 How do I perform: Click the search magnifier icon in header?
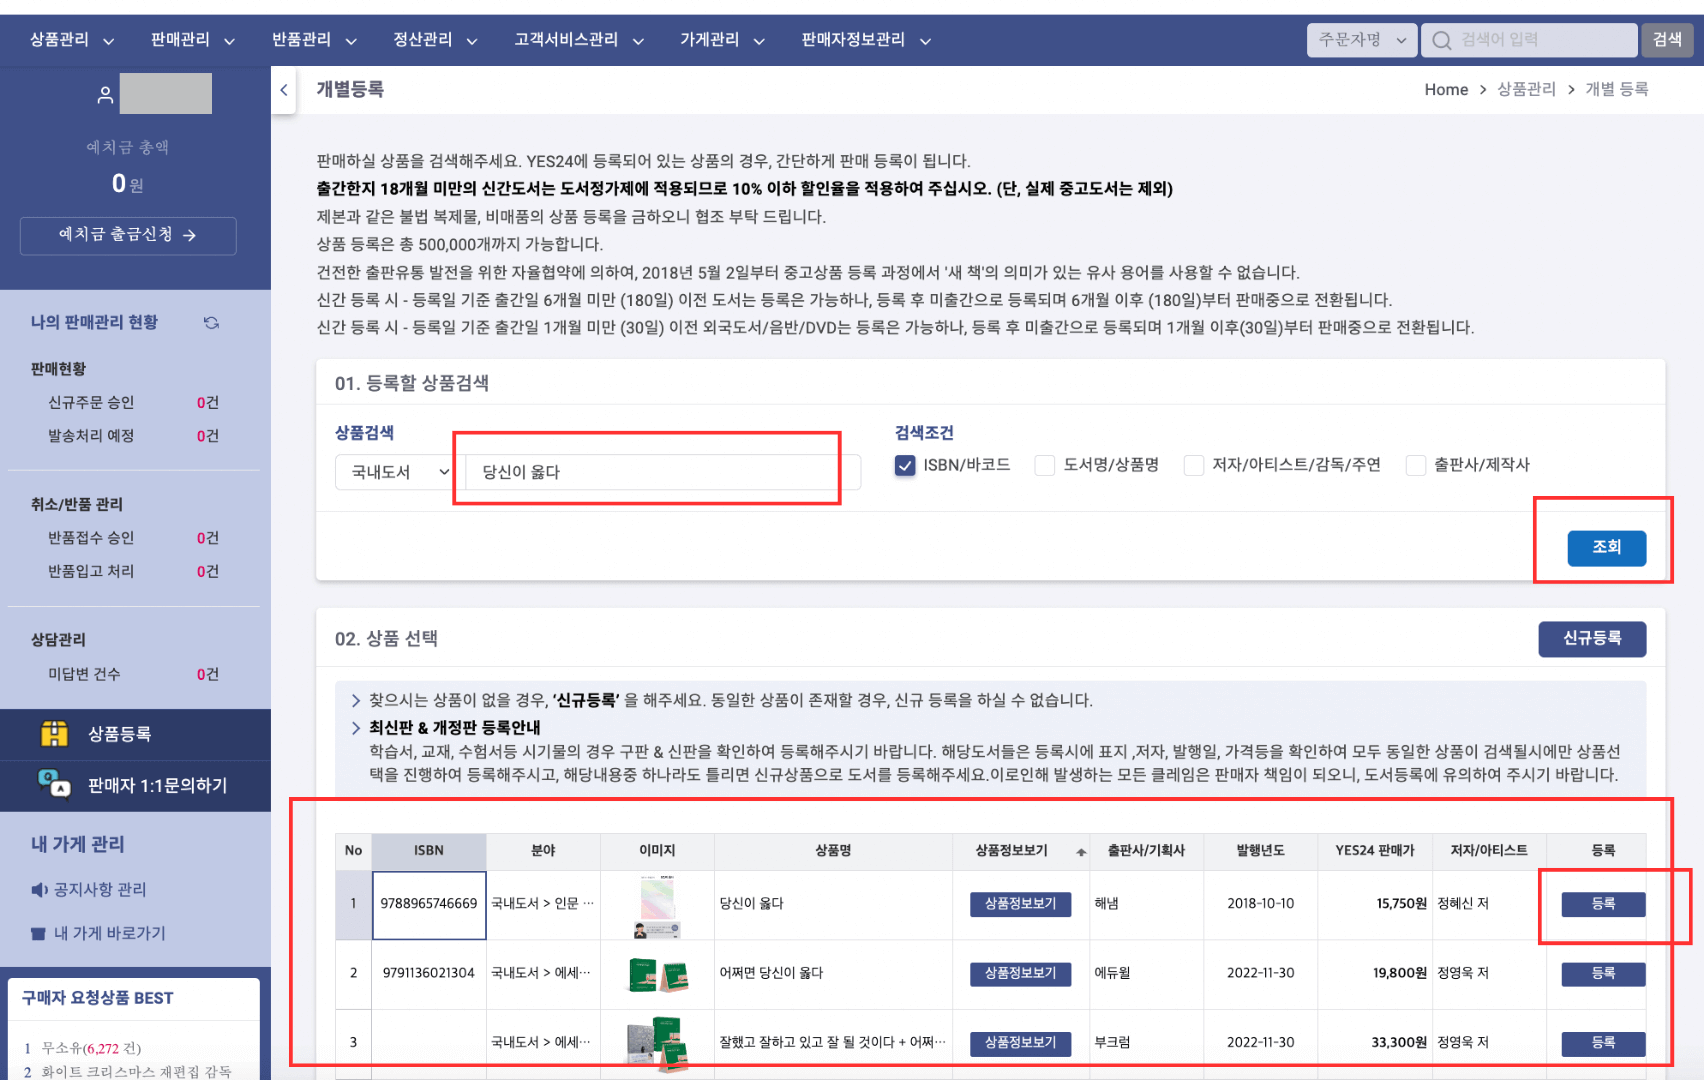point(1441,40)
